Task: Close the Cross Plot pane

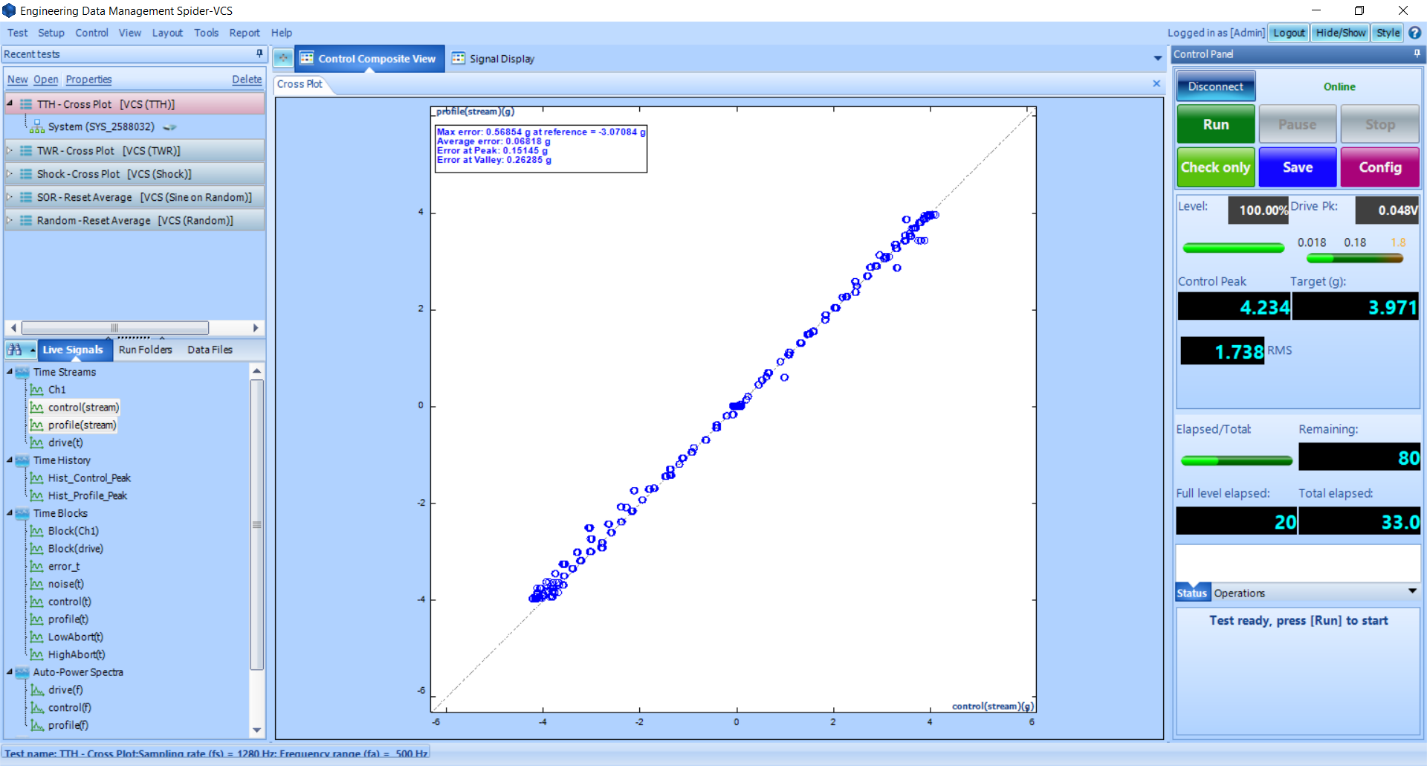Action: pyautogui.click(x=1156, y=84)
